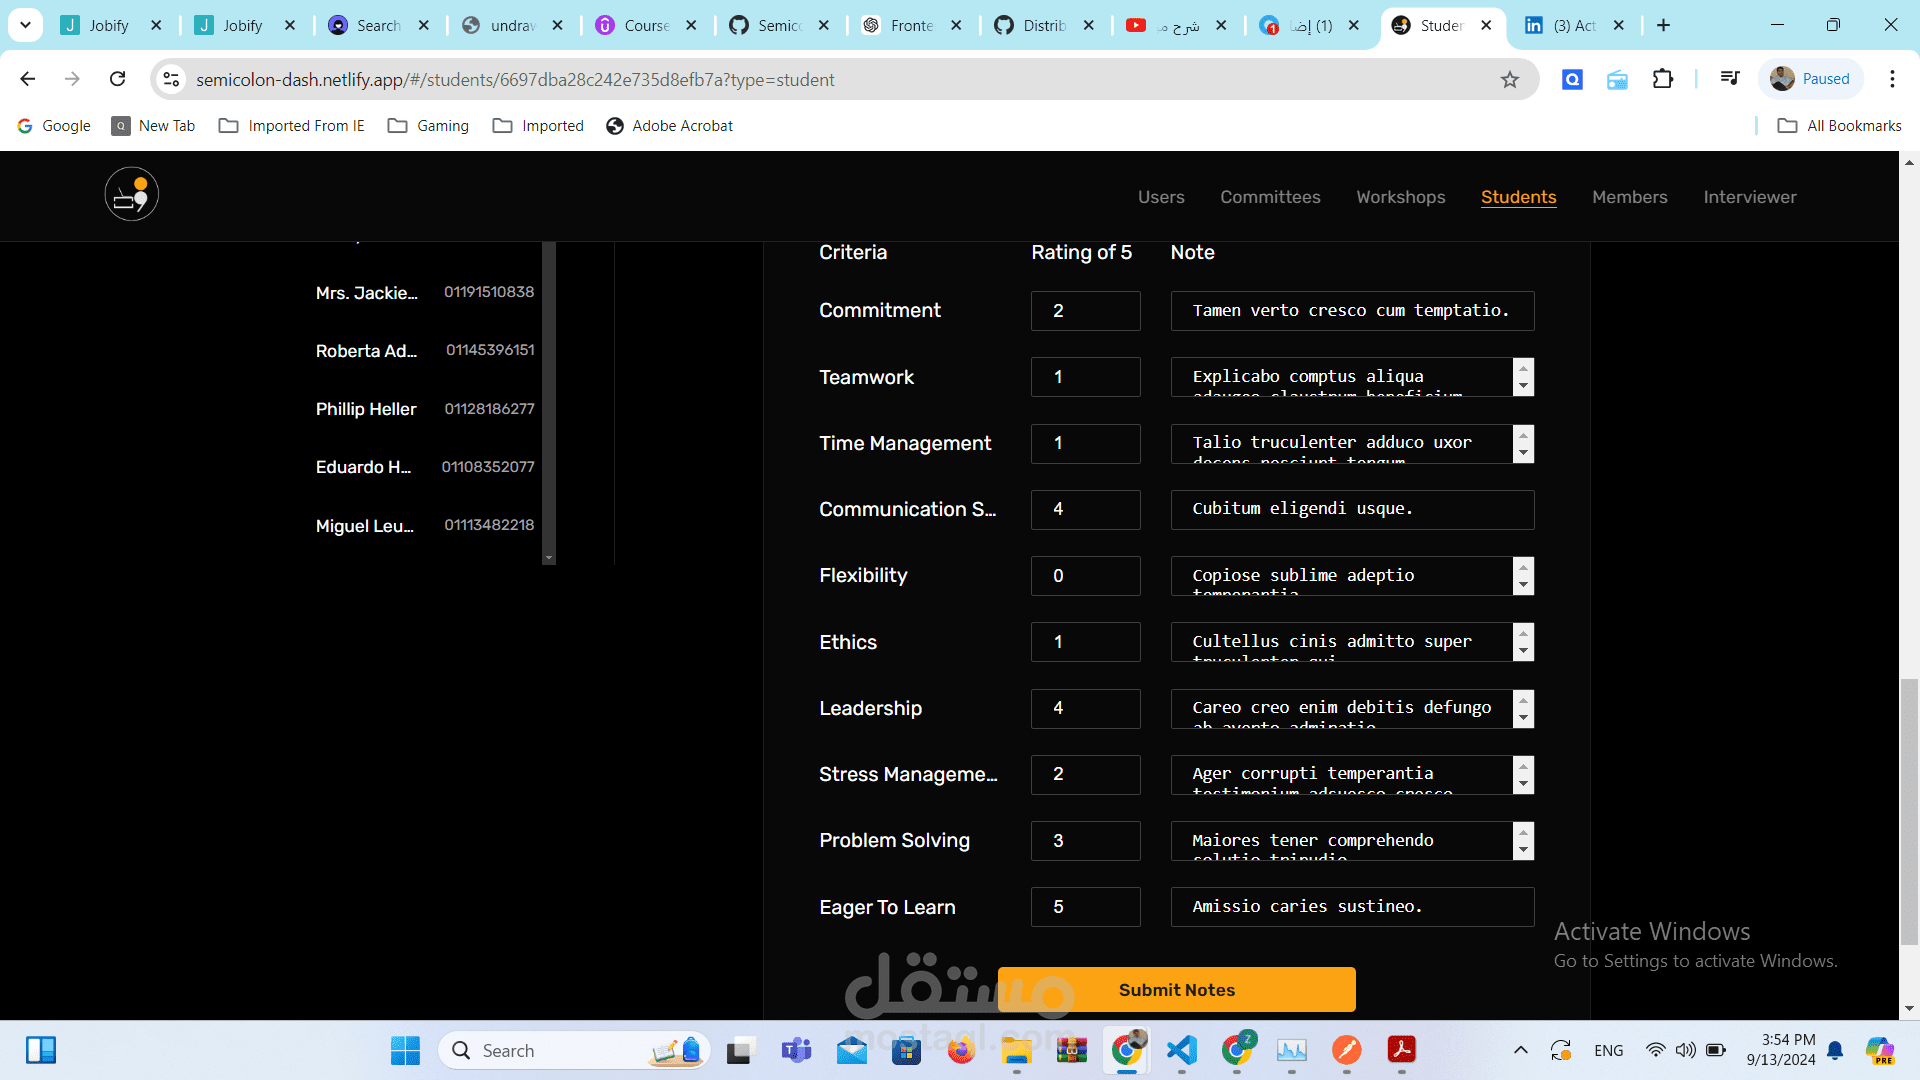Bookmark this page with star icon
The image size is (1920, 1080).
pos(1509,80)
